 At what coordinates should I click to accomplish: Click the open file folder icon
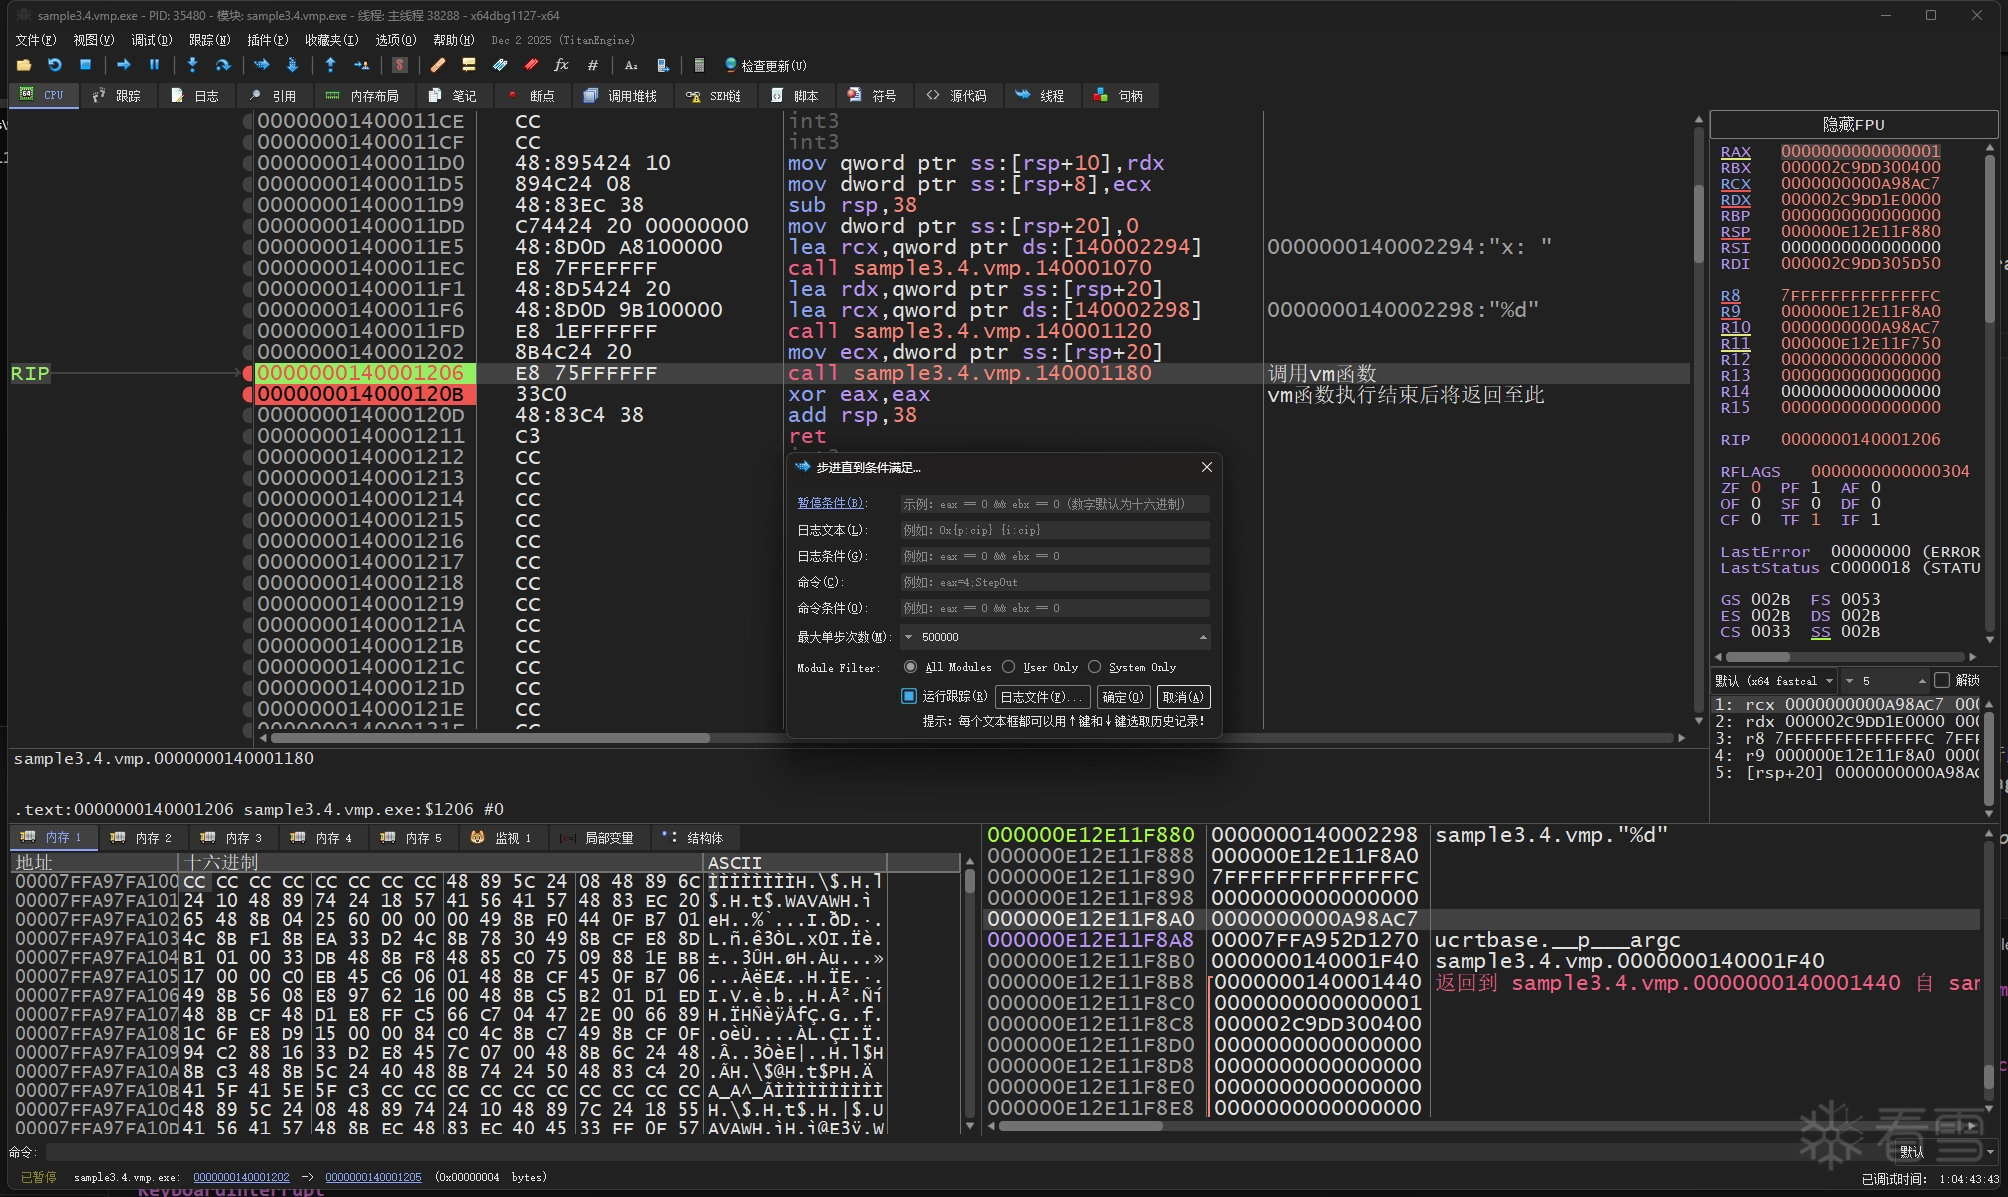pos(24,65)
